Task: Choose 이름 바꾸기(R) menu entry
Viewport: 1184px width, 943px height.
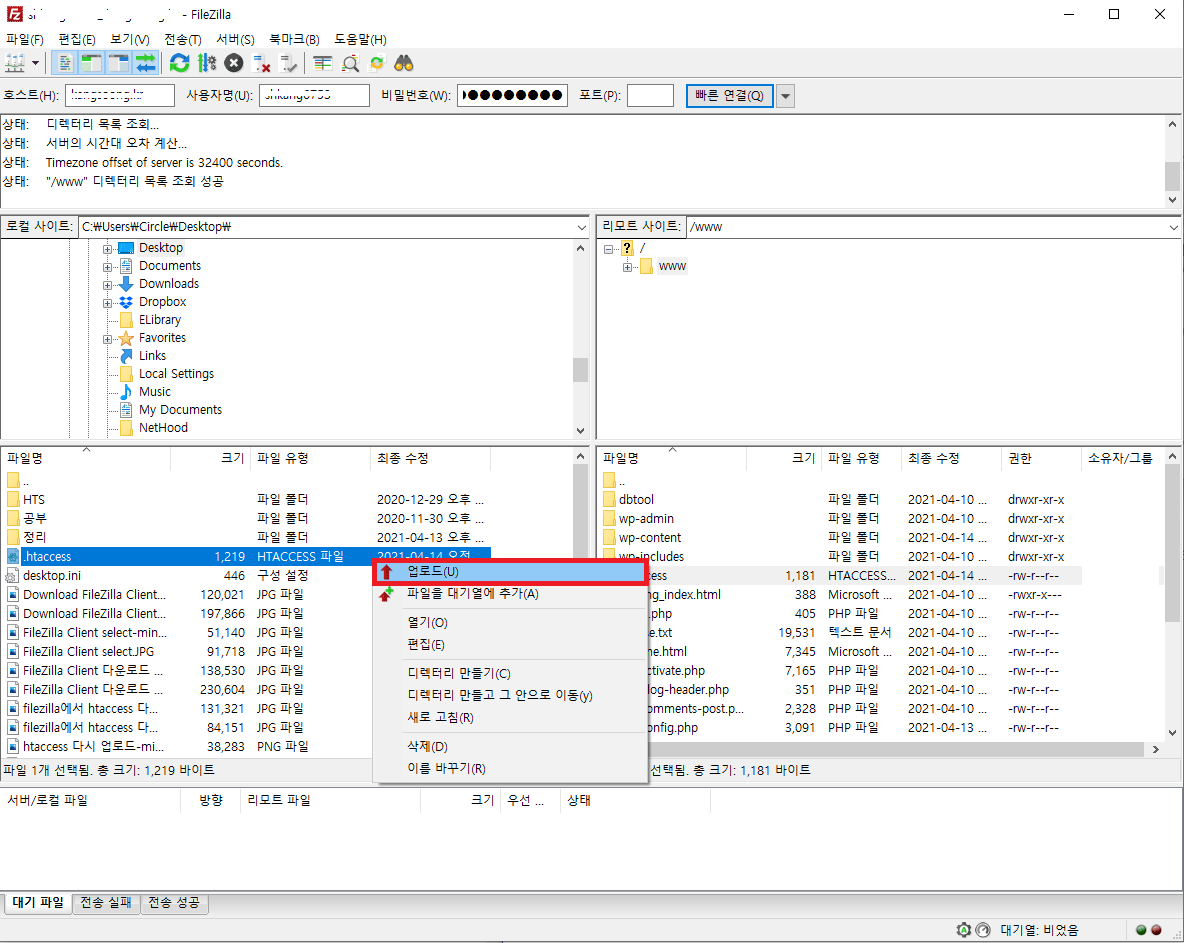Action: [x=510, y=769]
